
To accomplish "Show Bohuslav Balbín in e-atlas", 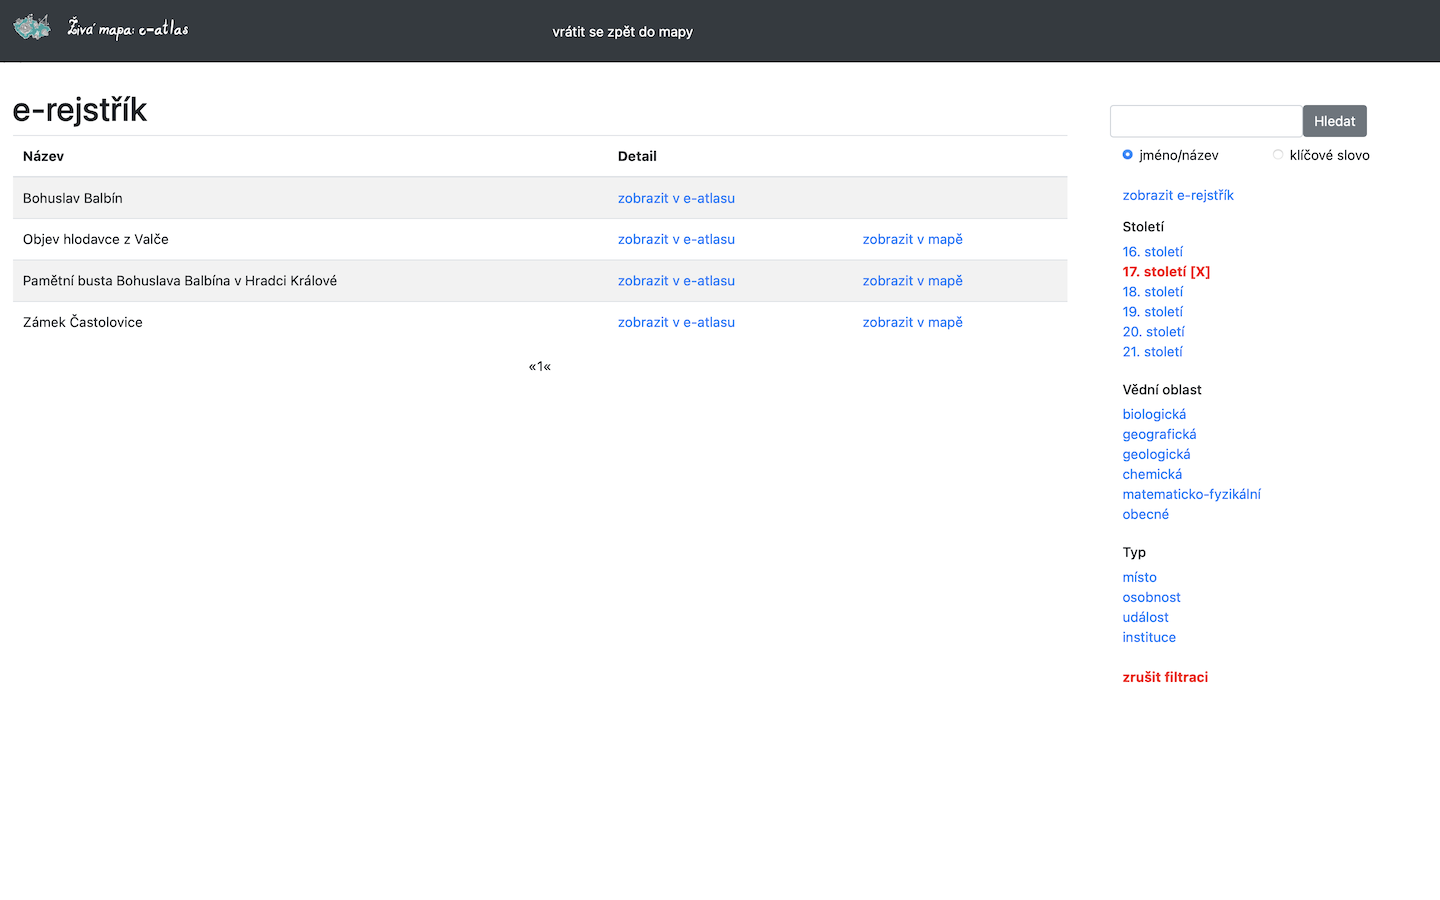I will 676,198.
